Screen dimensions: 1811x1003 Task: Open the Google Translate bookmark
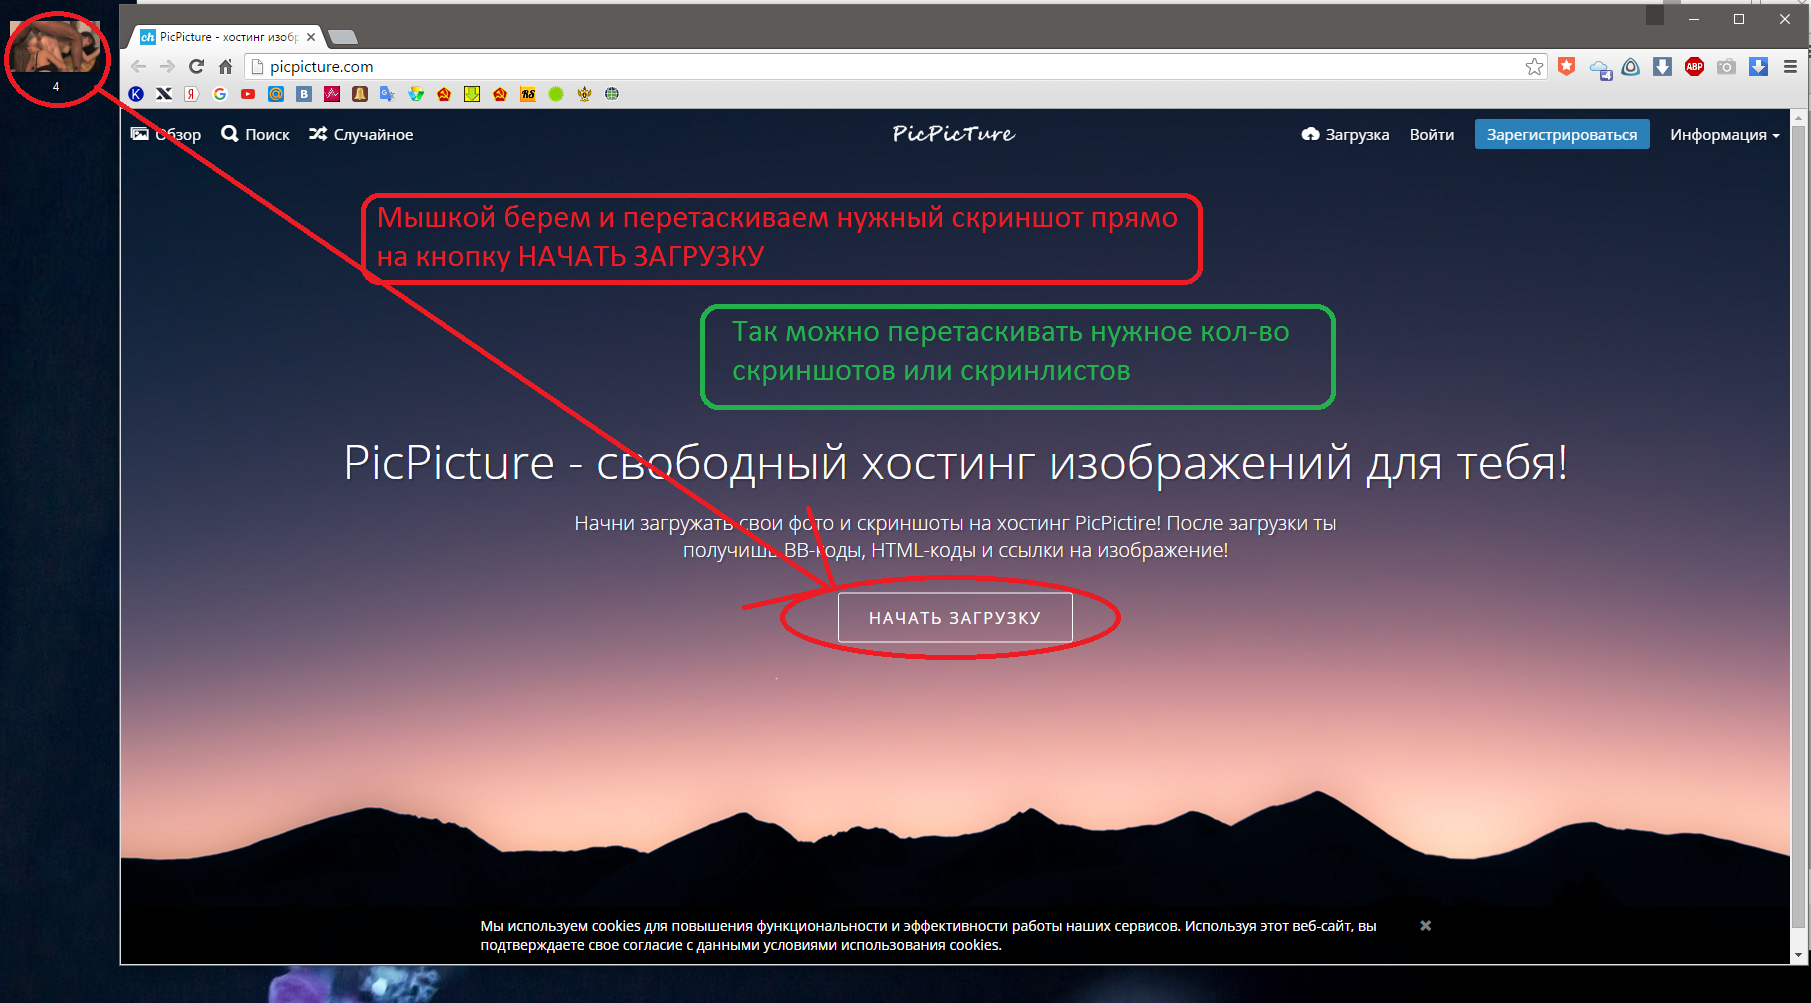coord(388,94)
